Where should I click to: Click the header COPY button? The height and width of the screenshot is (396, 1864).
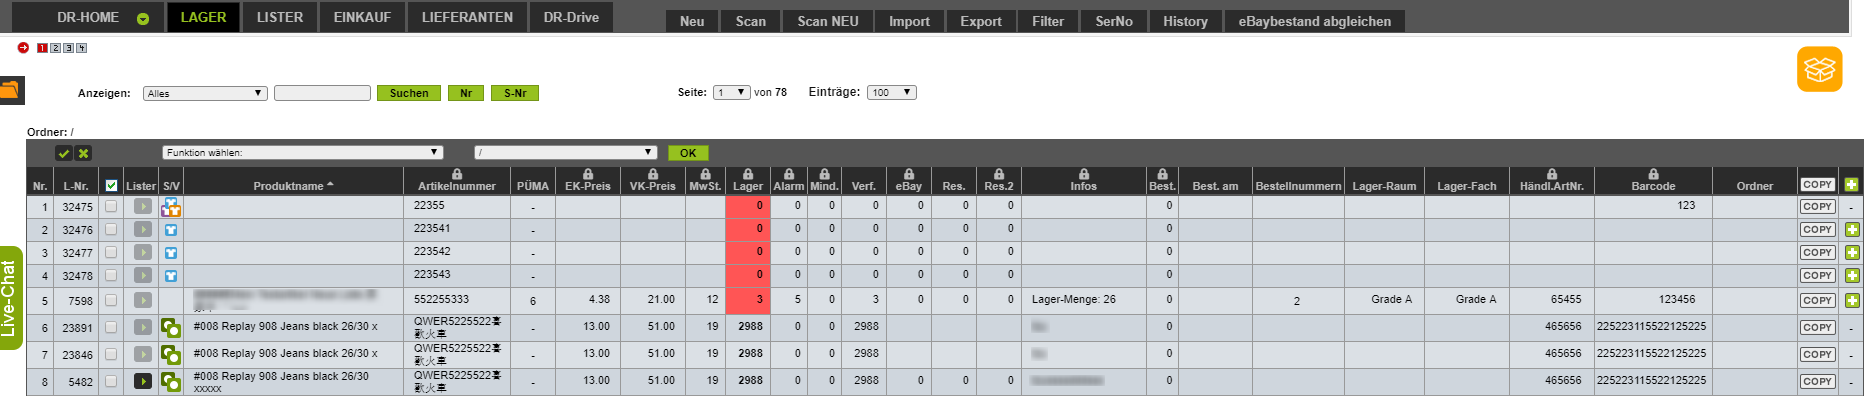pos(1817,184)
